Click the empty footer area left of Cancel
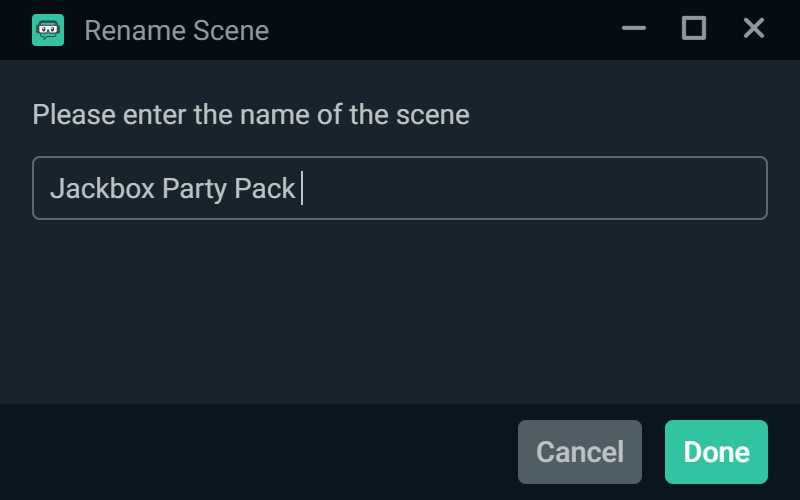 click(x=250, y=452)
